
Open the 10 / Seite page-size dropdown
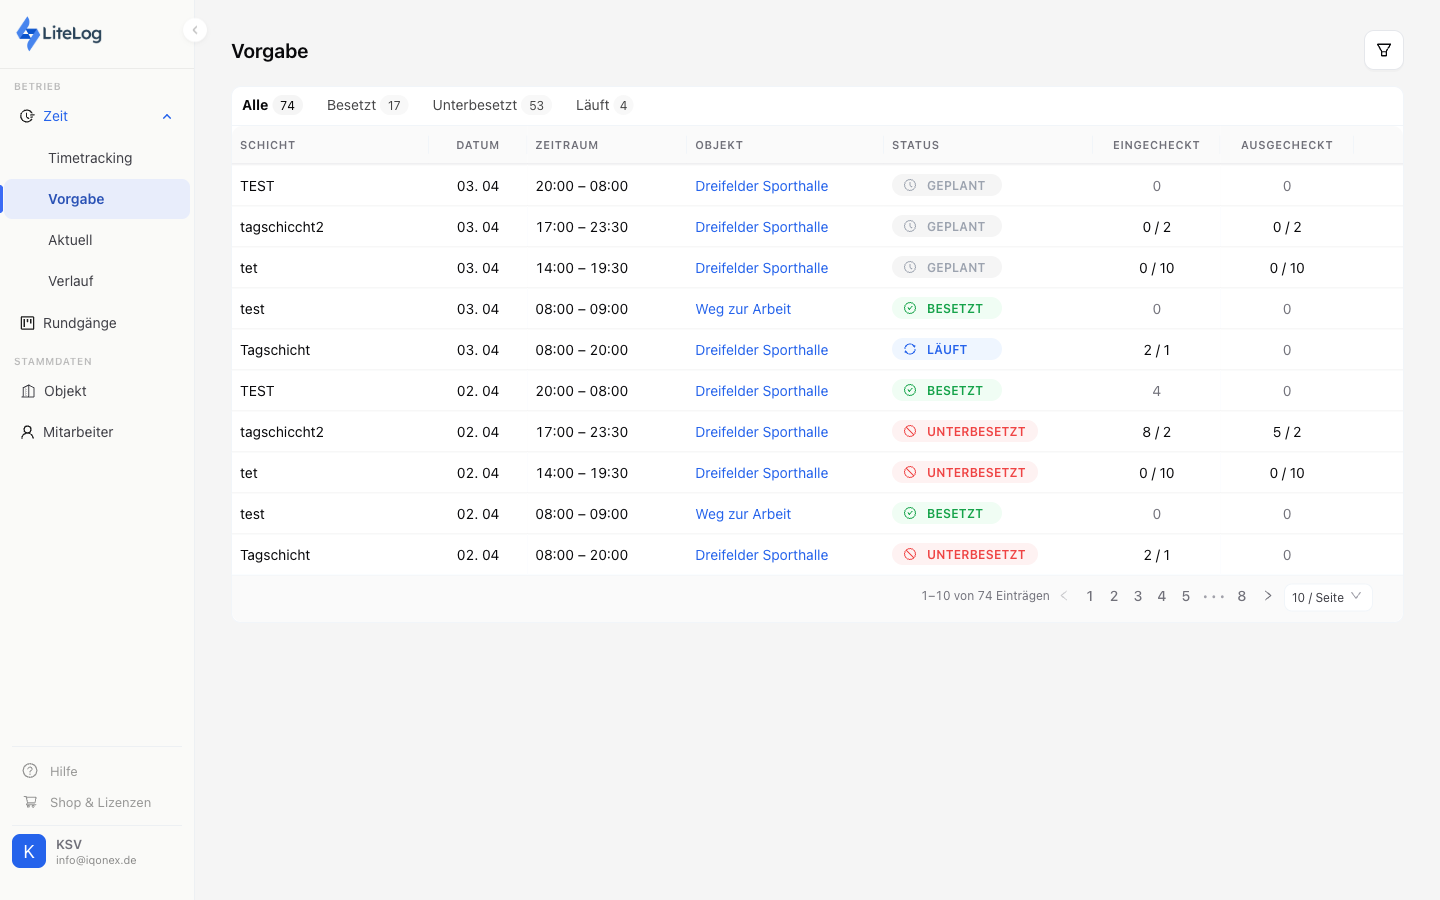click(1327, 597)
